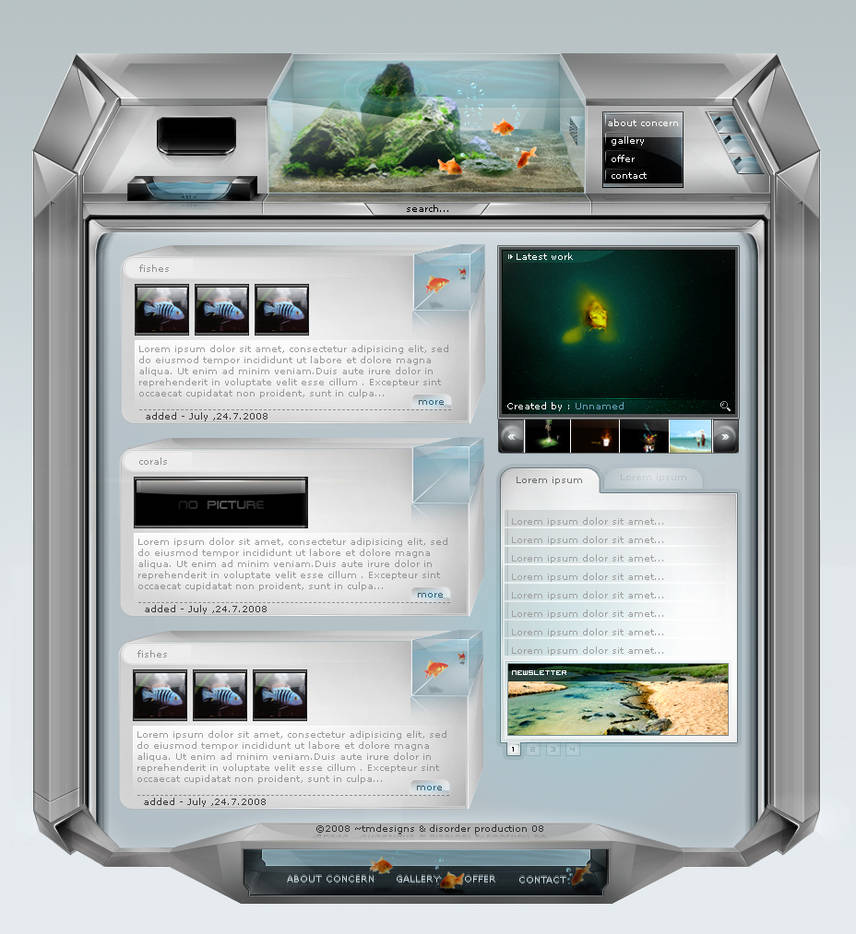This screenshot has width=856, height=934.
Task: Open the Newsletter beach banner
Action: click(618, 699)
